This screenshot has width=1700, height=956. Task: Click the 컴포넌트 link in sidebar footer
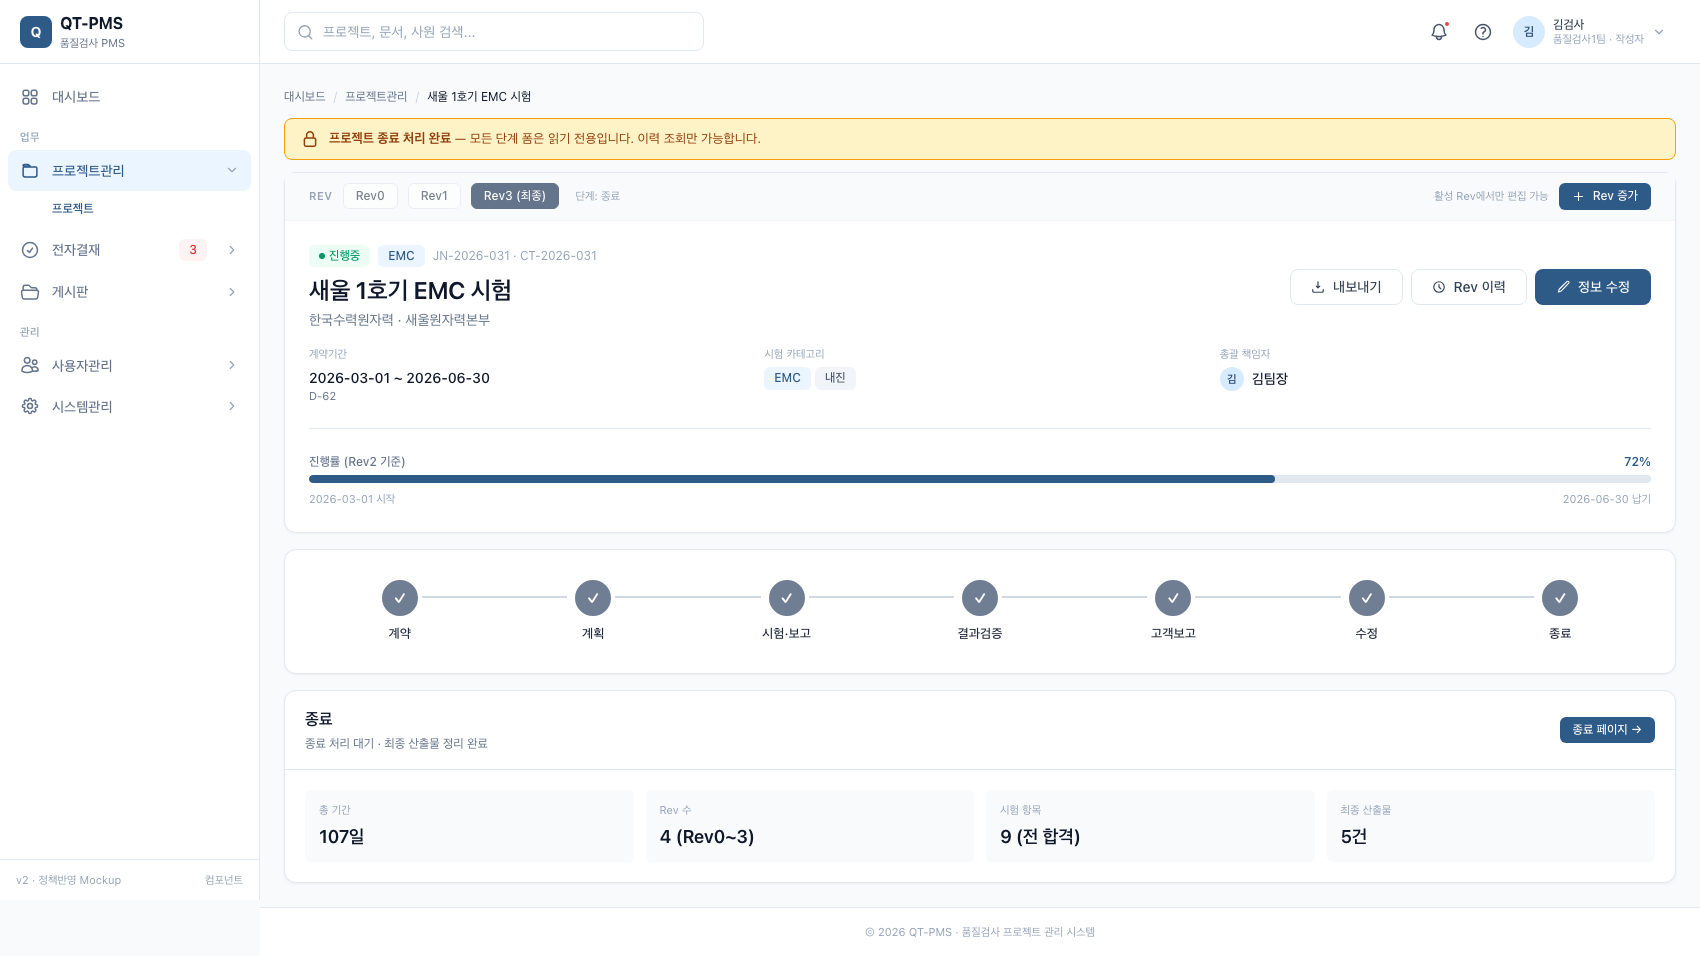[x=224, y=880]
